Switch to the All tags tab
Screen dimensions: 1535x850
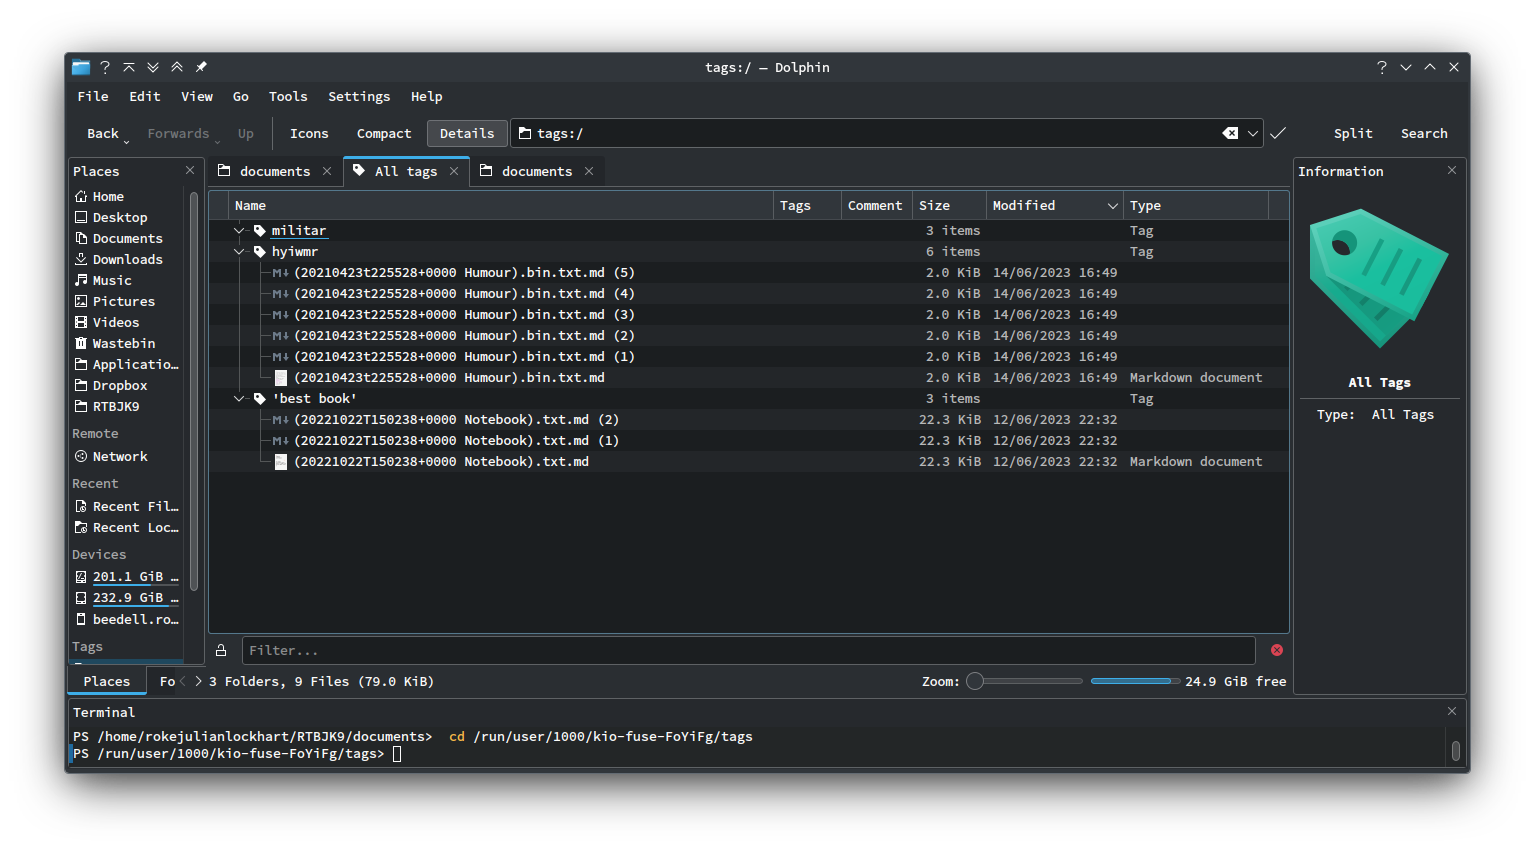(405, 171)
